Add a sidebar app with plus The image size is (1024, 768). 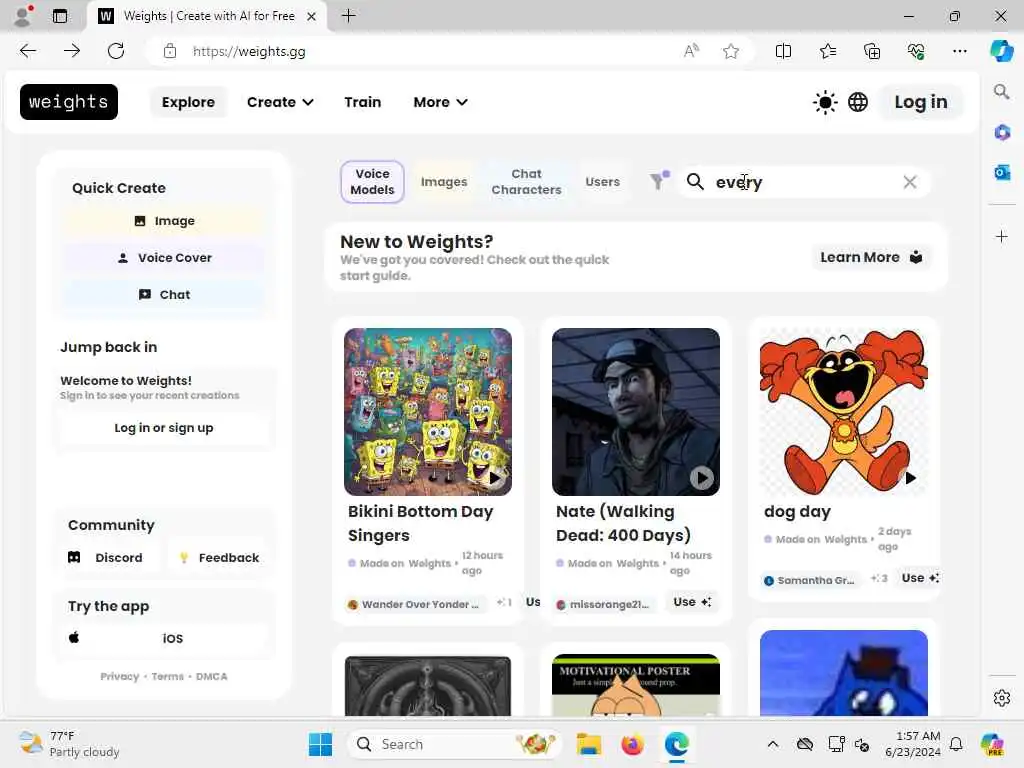pos(1002,236)
